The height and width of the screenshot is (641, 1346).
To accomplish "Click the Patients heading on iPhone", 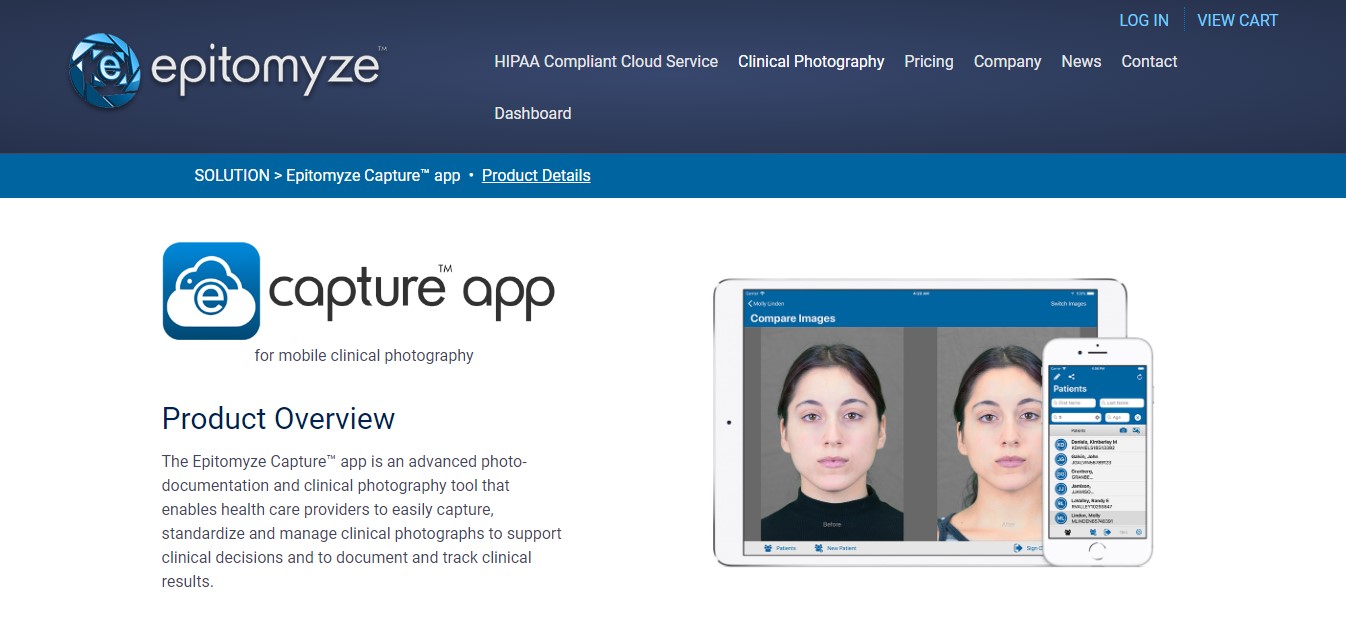I will (1070, 389).
